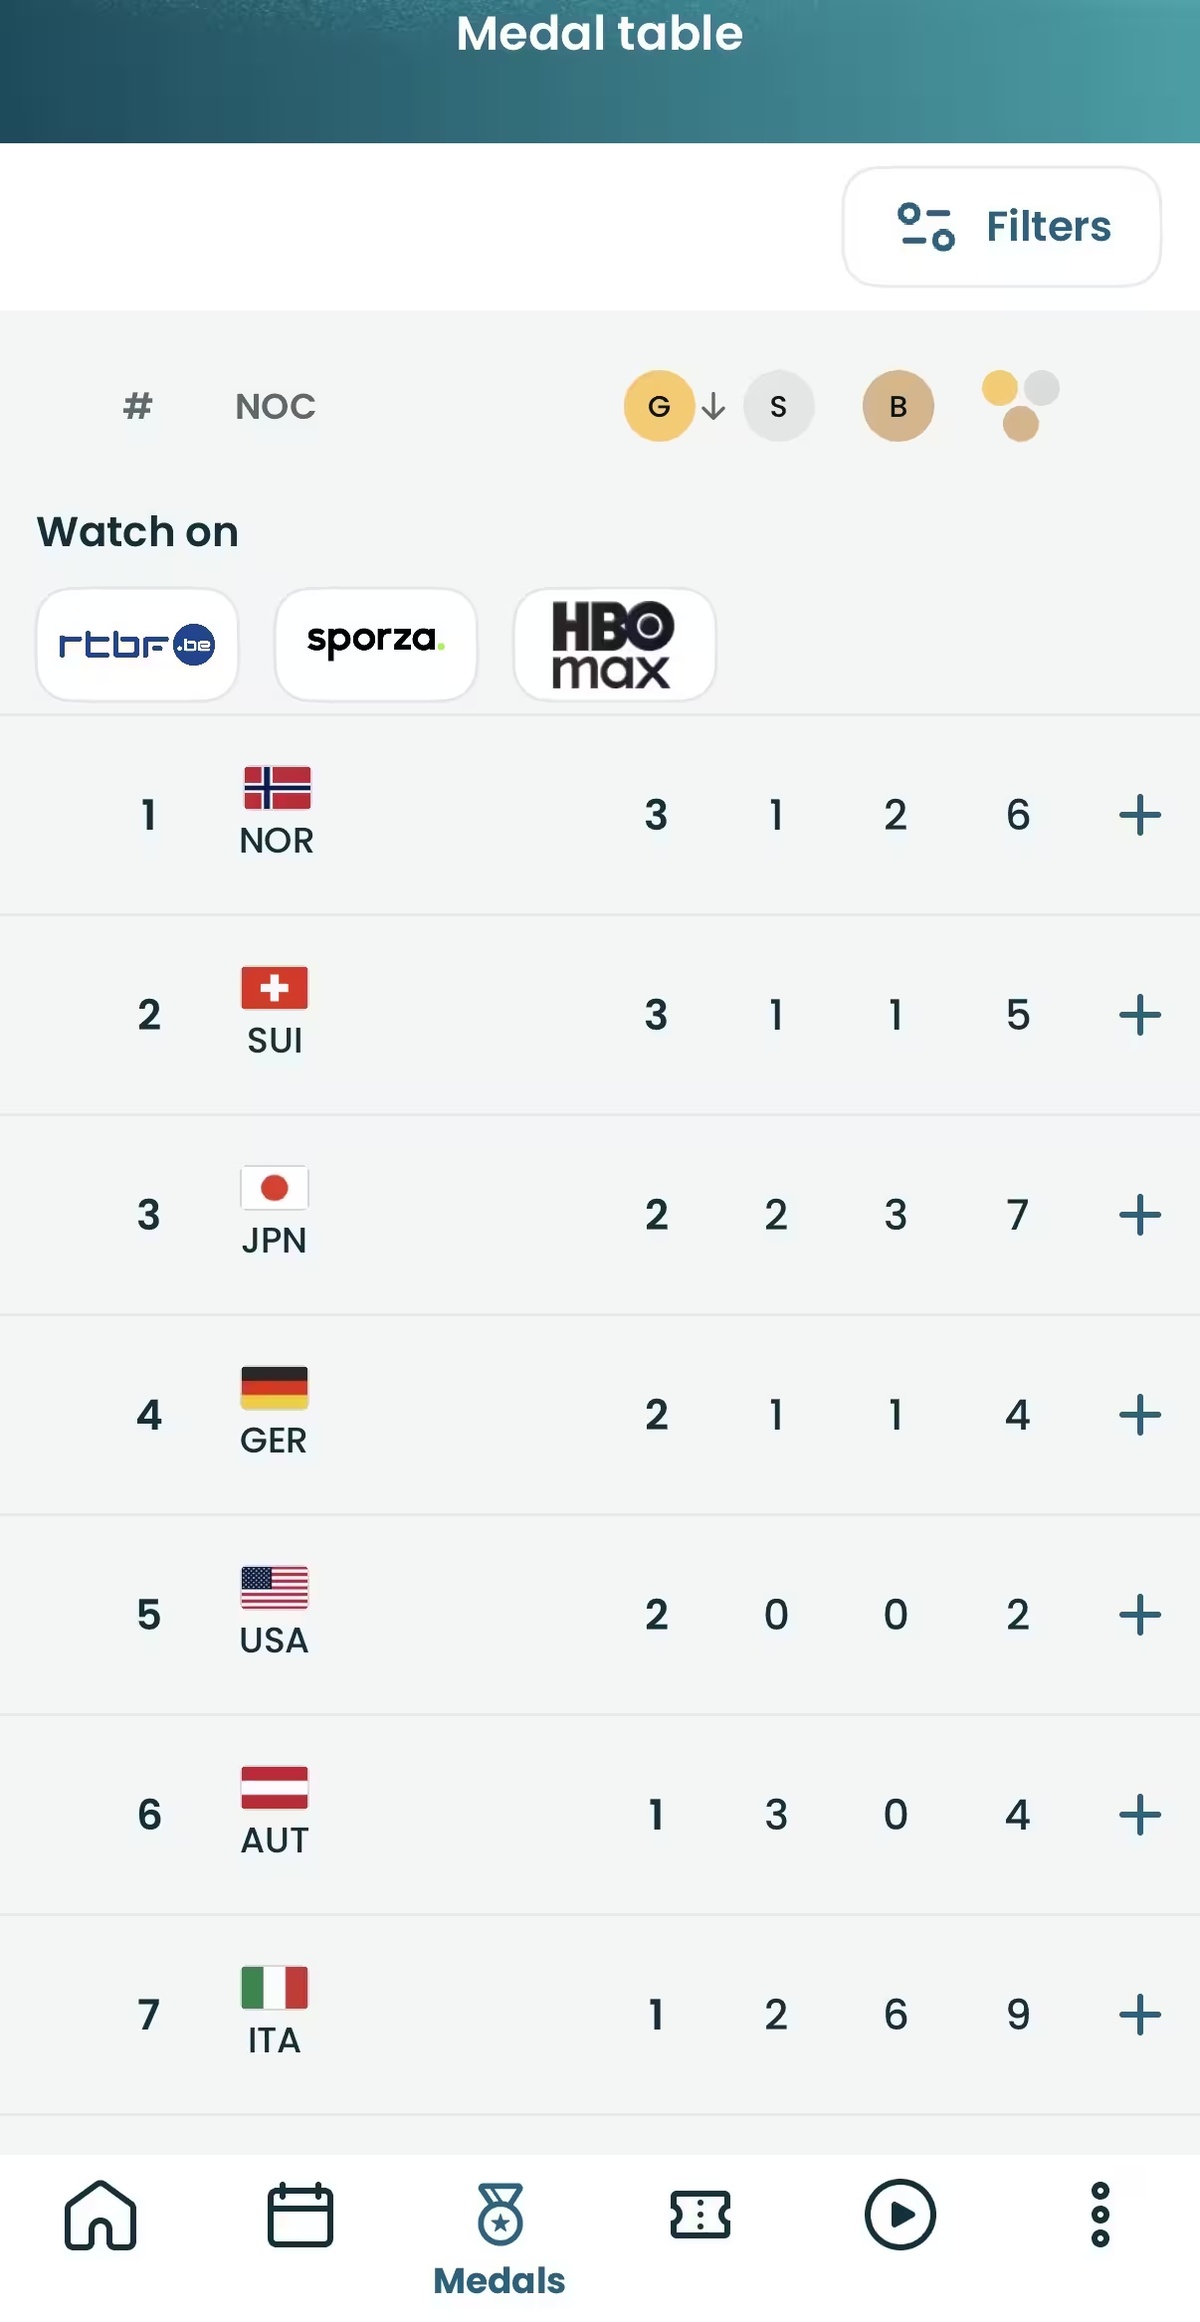Image resolution: width=1200 pixels, height=2322 pixels.
Task: Select the Germany row flag
Action: click(x=275, y=1387)
